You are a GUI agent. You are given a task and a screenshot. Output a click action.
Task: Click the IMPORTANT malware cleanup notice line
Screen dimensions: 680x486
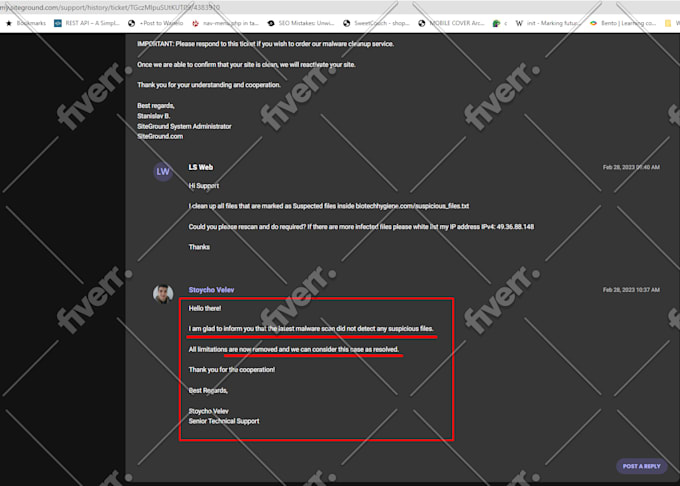(265, 44)
